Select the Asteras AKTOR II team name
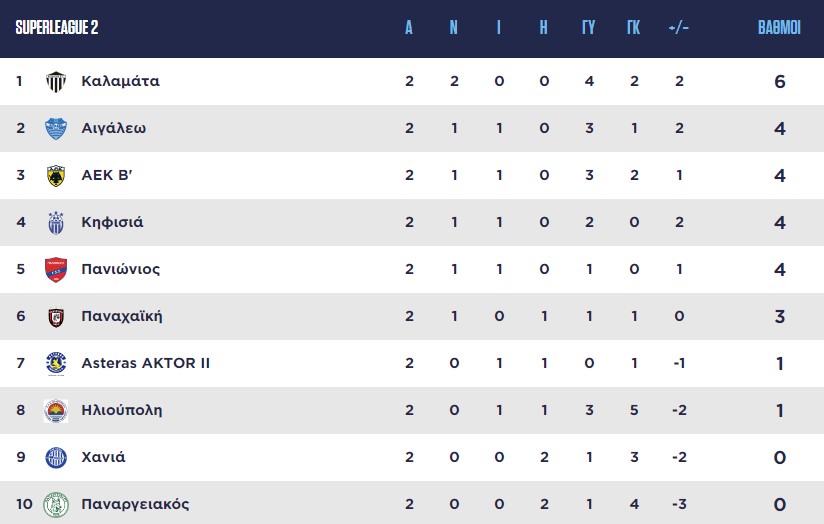The image size is (824, 524). (x=146, y=364)
